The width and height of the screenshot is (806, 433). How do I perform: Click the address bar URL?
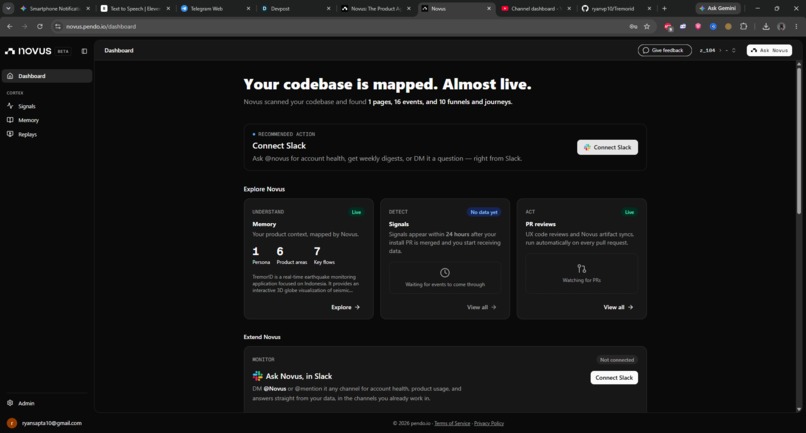(101, 27)
